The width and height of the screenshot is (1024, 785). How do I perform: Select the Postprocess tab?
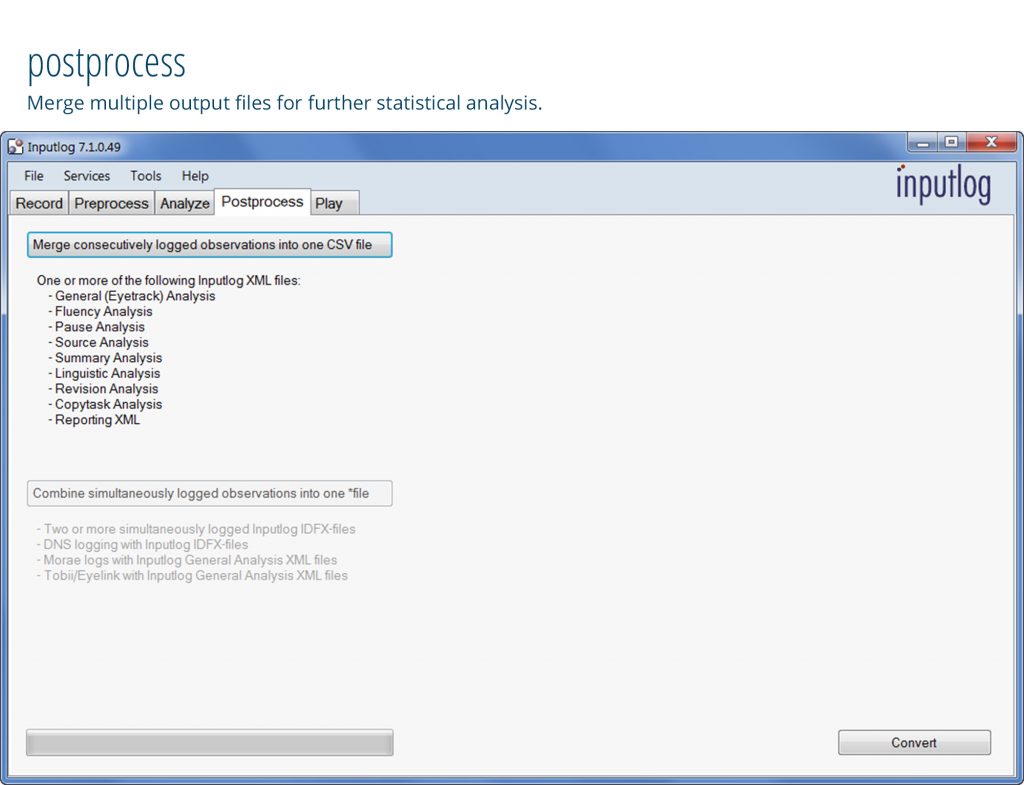[262, 202]
